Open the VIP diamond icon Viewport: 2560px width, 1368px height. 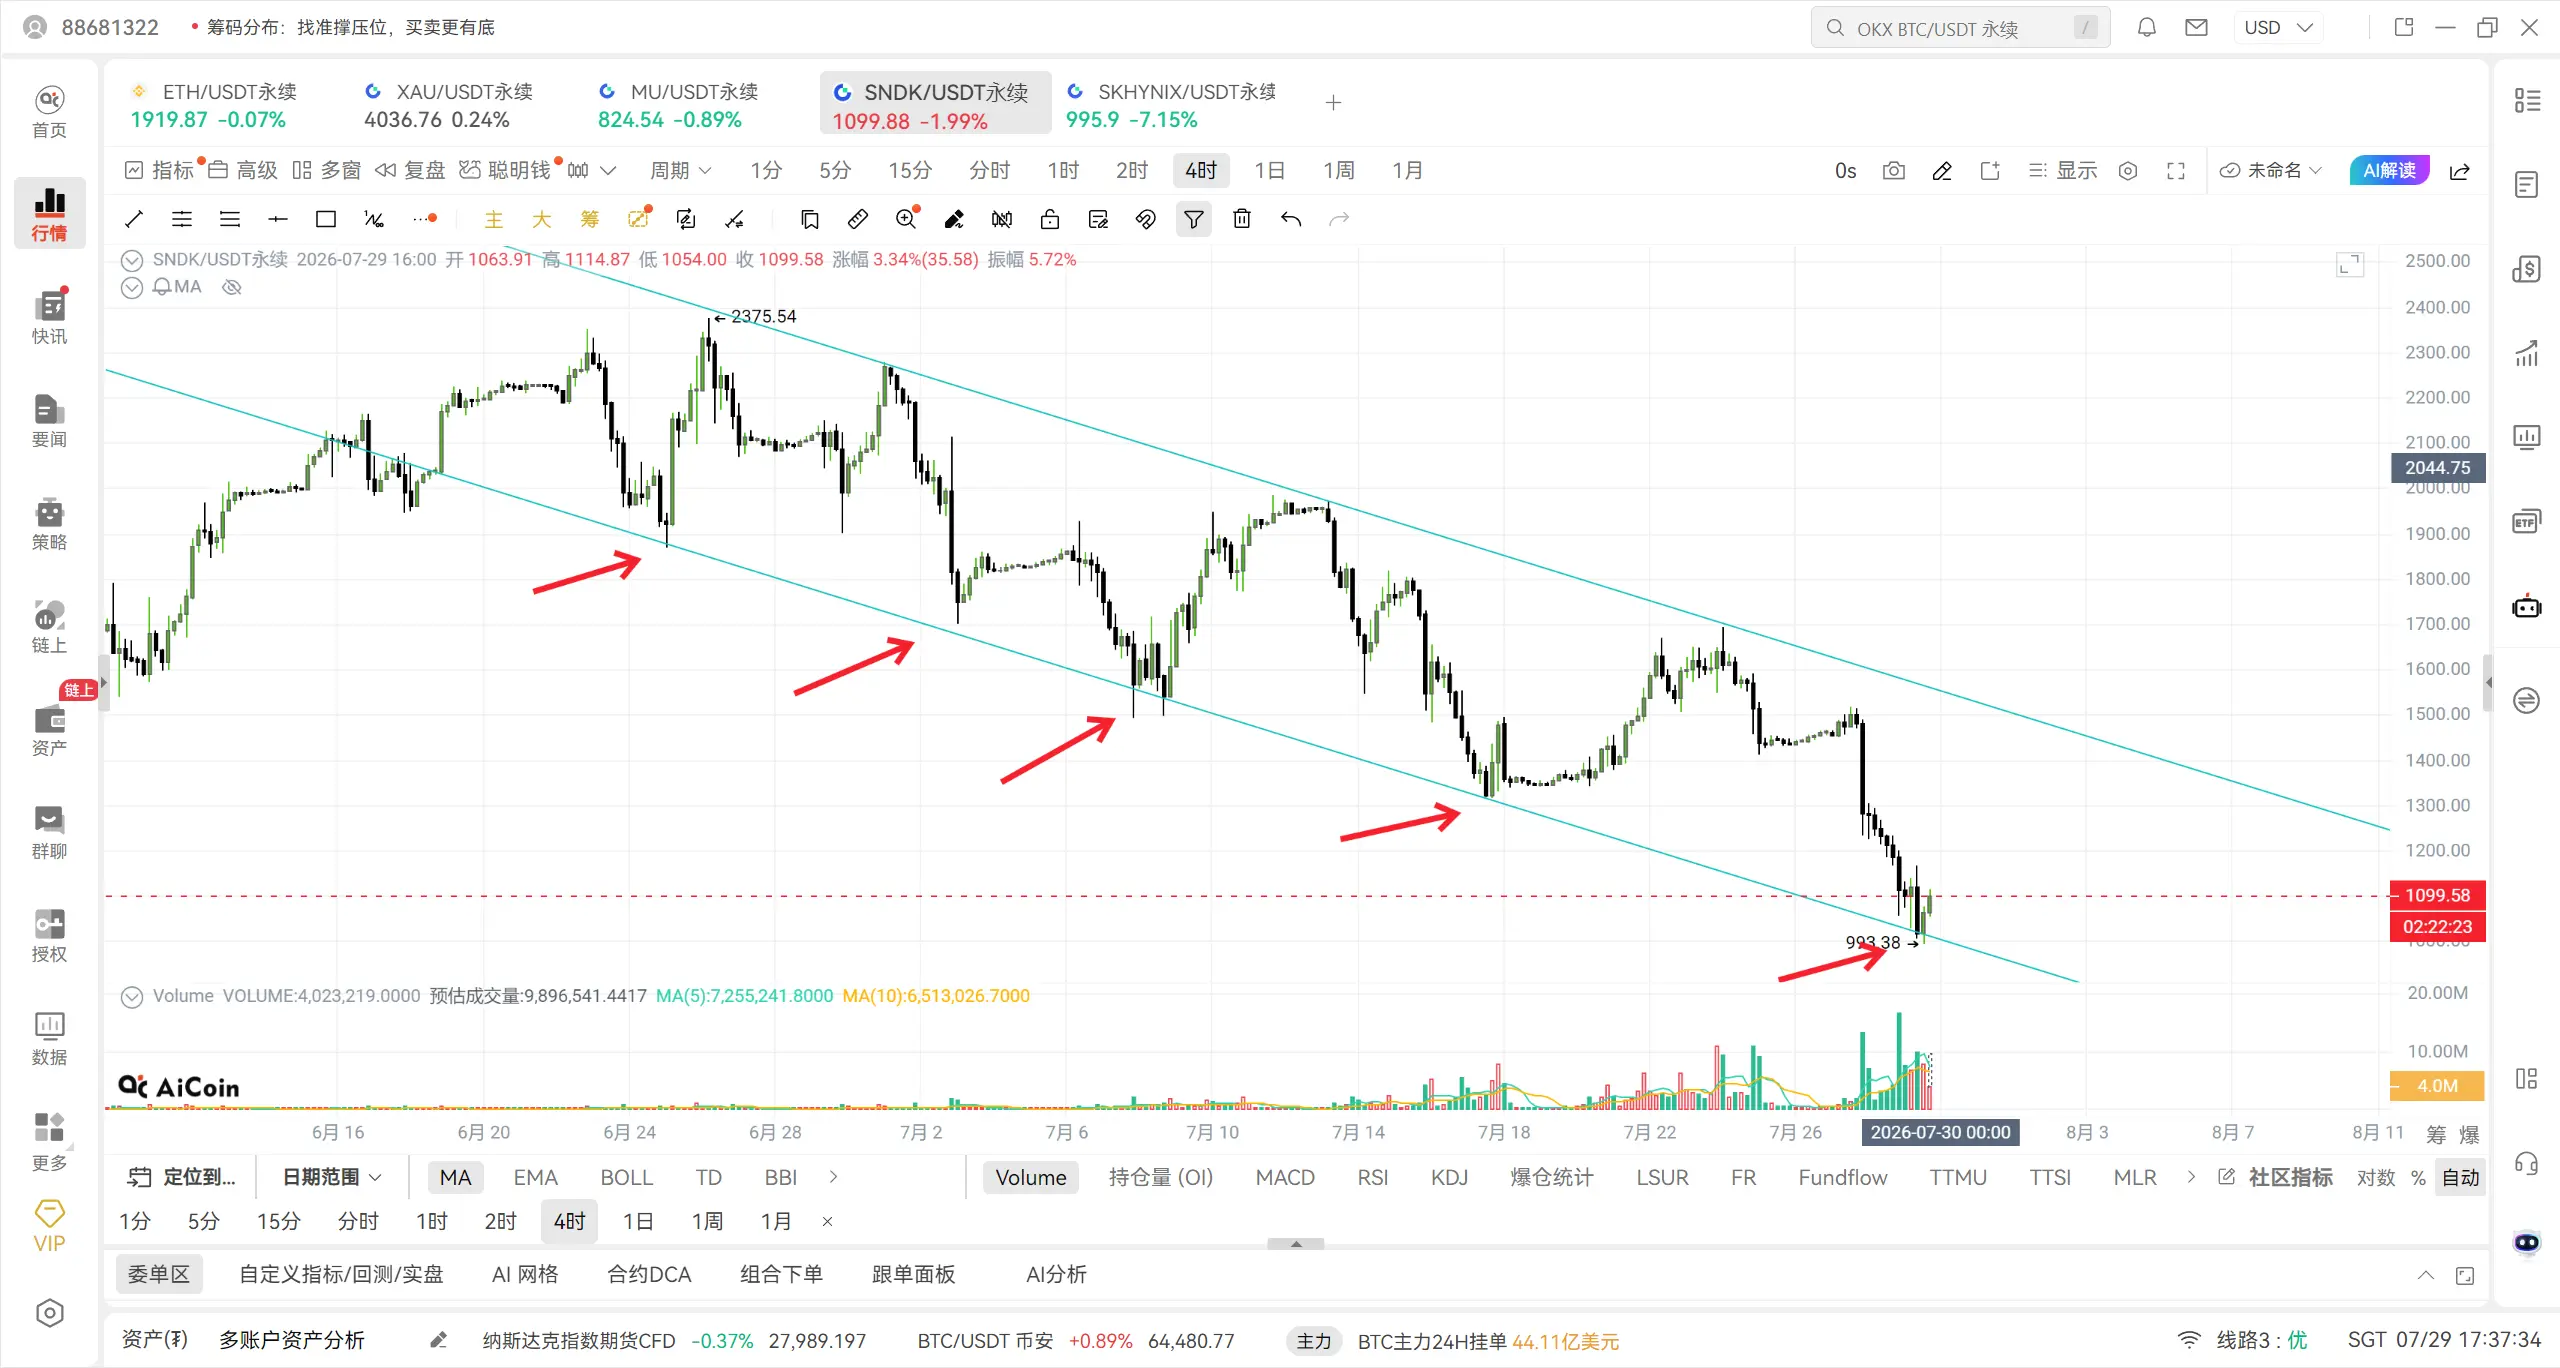(49, 1226)
